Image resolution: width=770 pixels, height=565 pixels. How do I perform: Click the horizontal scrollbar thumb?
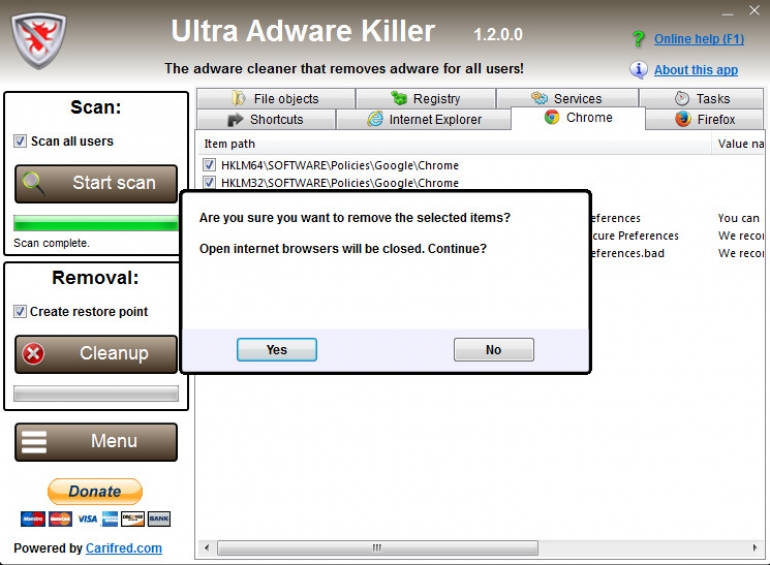tap(377, 547)
